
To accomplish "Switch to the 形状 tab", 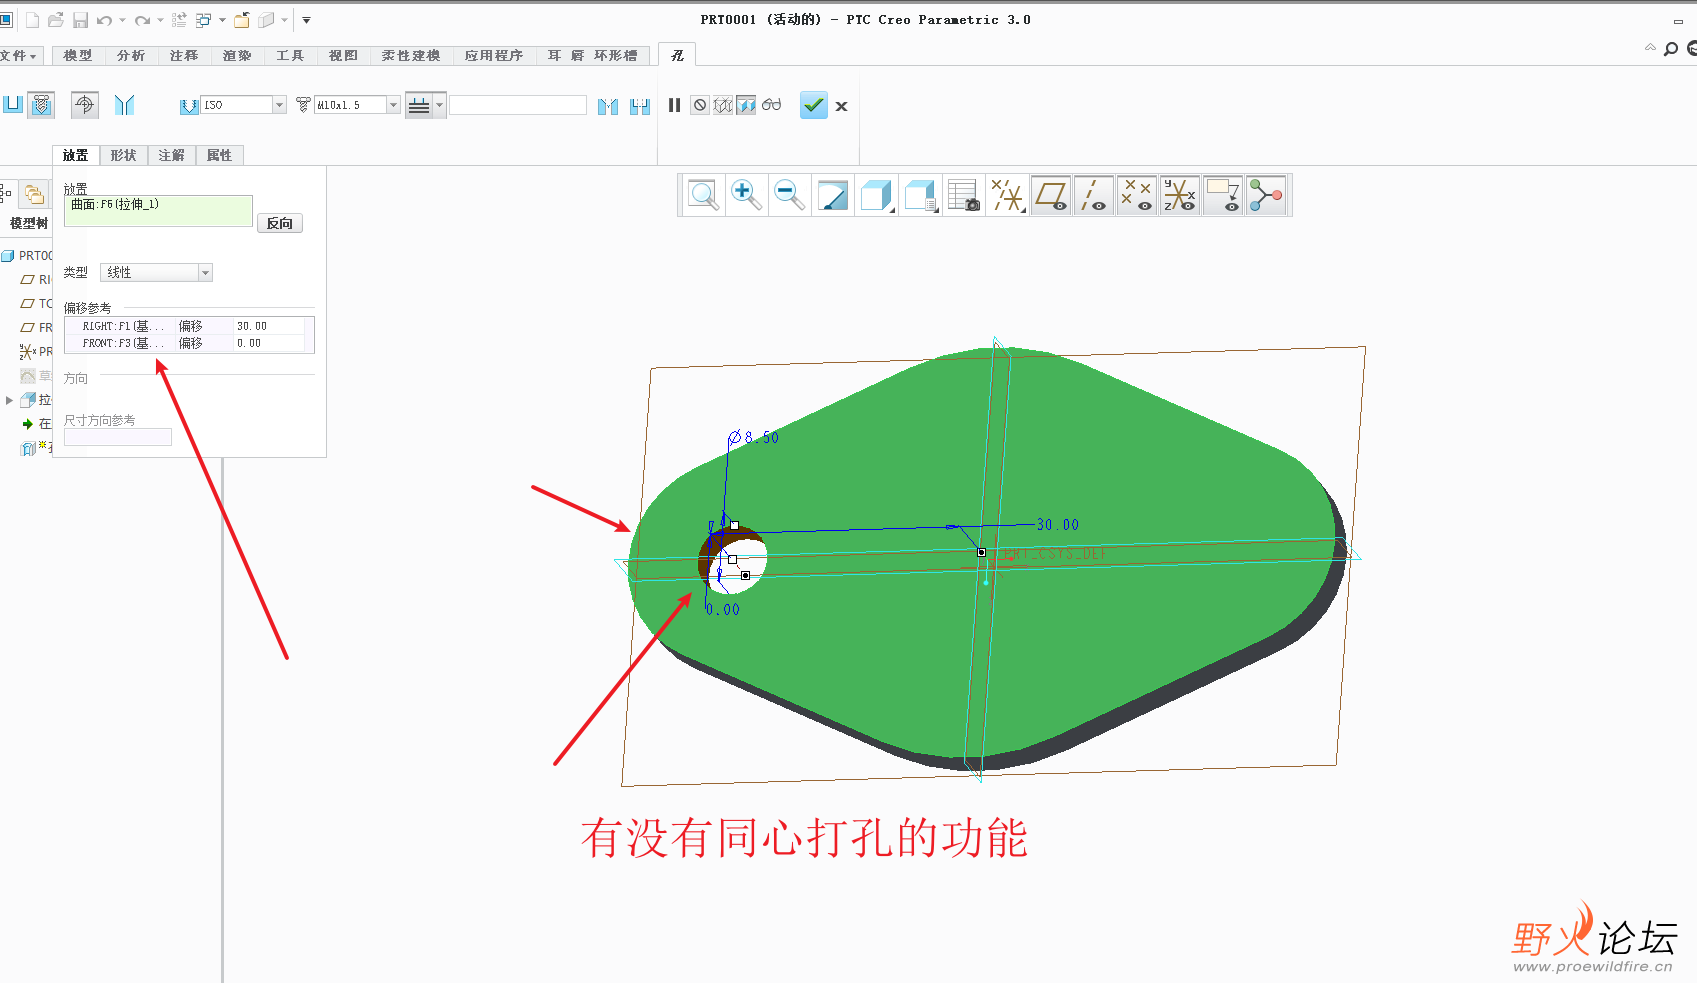I will [x=123, y=155].
